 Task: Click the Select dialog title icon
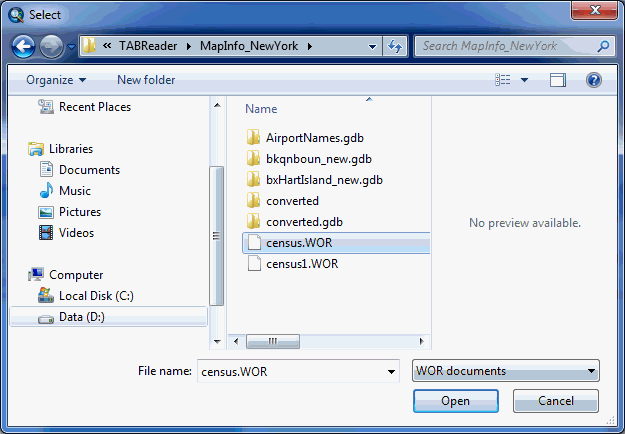[16, 15]
